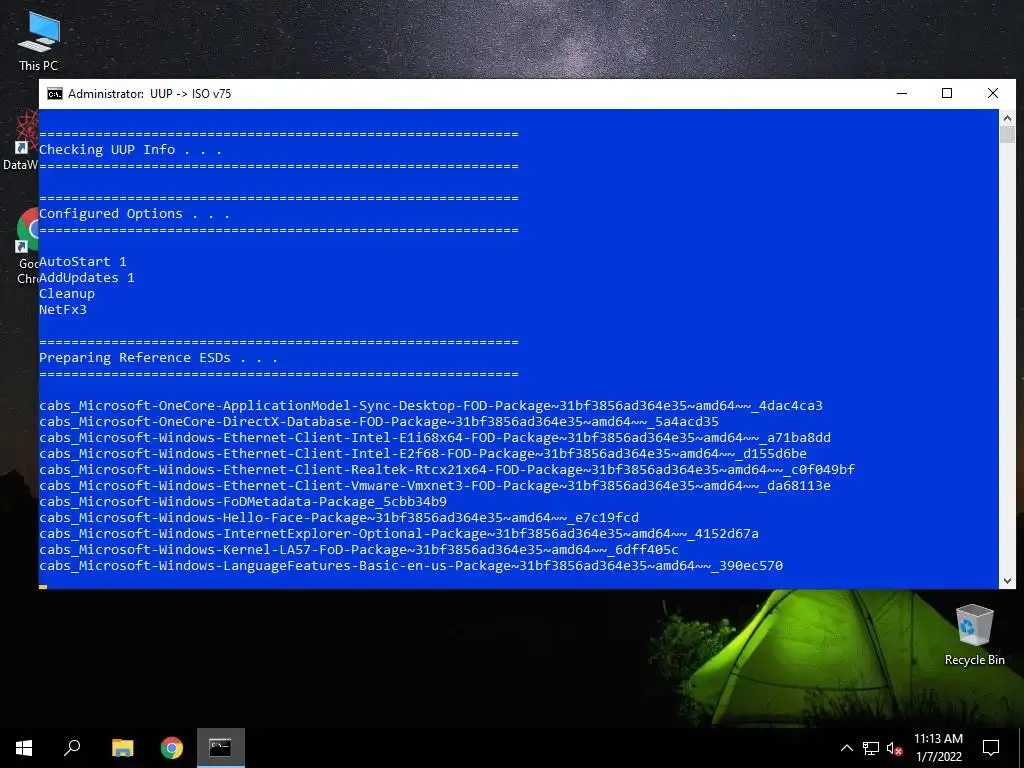This screenshot has height=768, width=1024.
Task: Select the command prompt taskbar button
Action: tap(221, 748)
